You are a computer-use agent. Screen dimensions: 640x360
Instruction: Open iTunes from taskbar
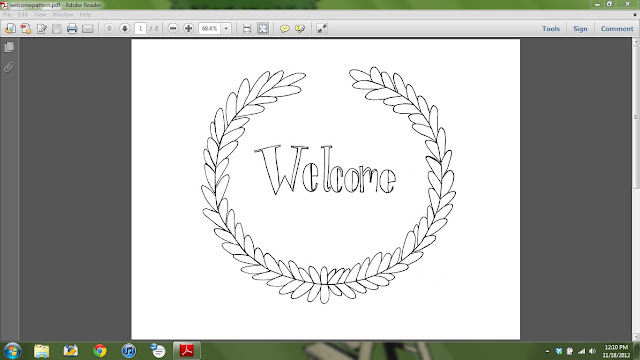click(x=129, y=351)
